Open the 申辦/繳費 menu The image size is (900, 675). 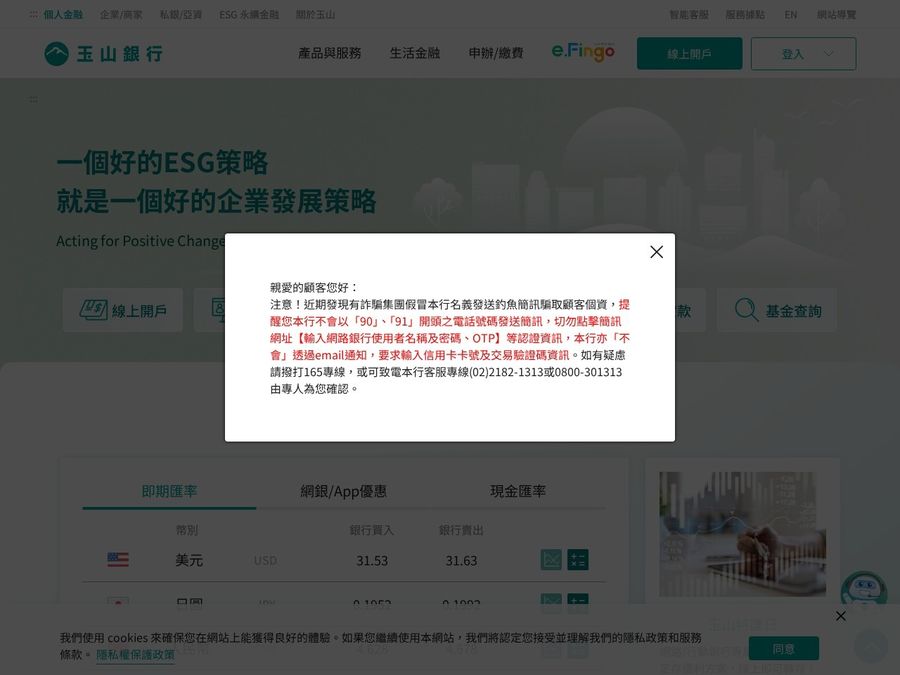[x=496, y=53]
